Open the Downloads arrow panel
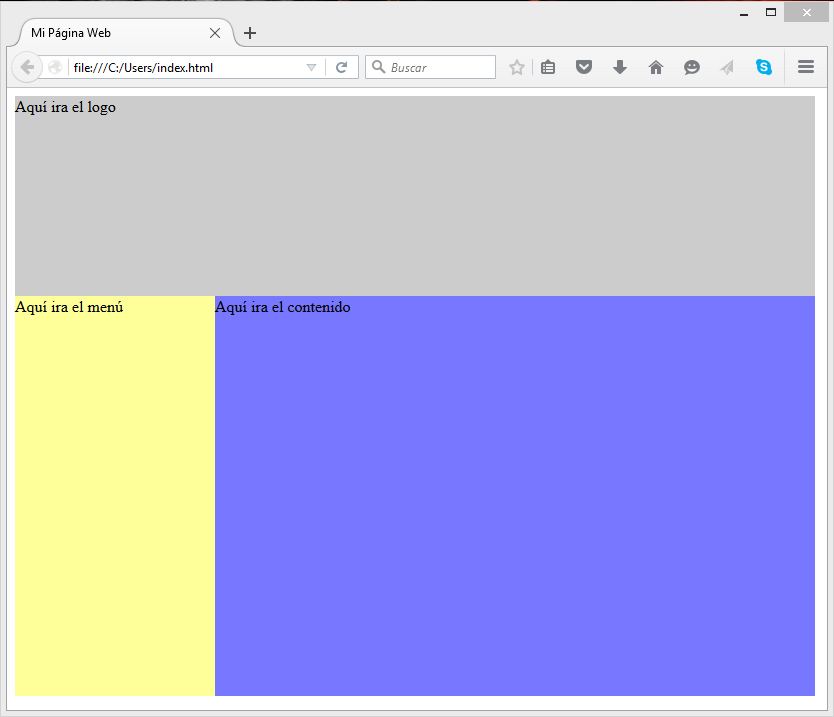 [x=620, y=67]
